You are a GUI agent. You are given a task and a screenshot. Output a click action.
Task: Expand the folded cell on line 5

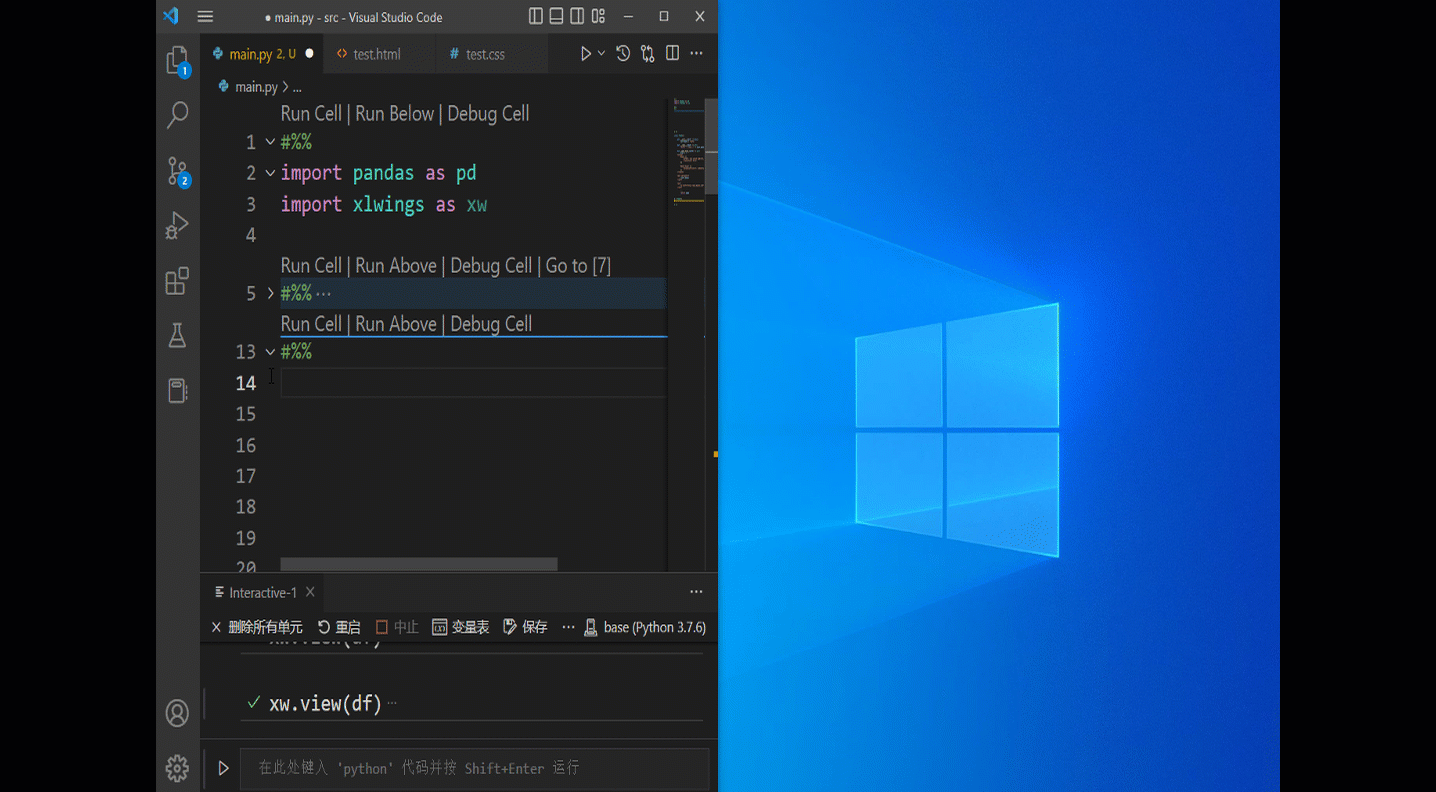pos(268,292)
